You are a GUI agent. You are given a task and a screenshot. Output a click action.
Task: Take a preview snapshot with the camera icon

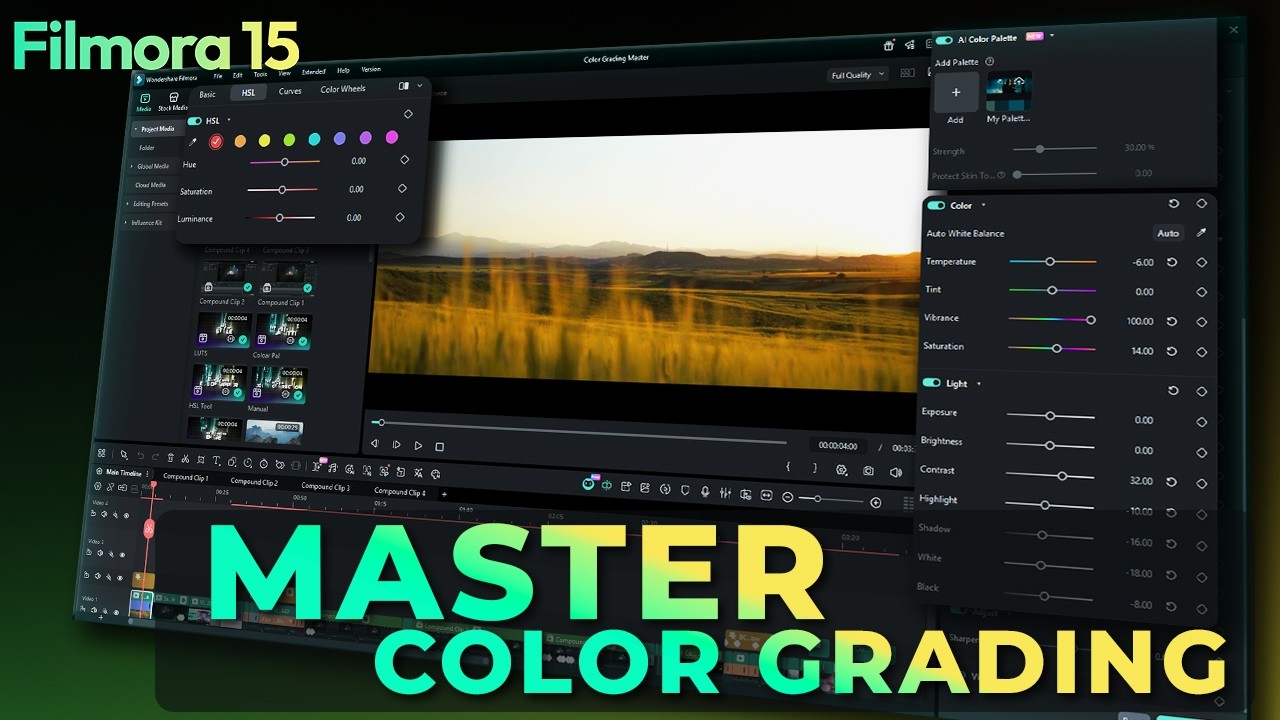868,470
